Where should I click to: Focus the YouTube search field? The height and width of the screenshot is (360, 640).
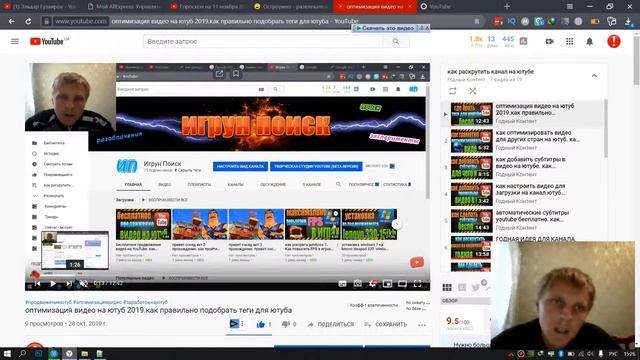(x=263, y=41)
